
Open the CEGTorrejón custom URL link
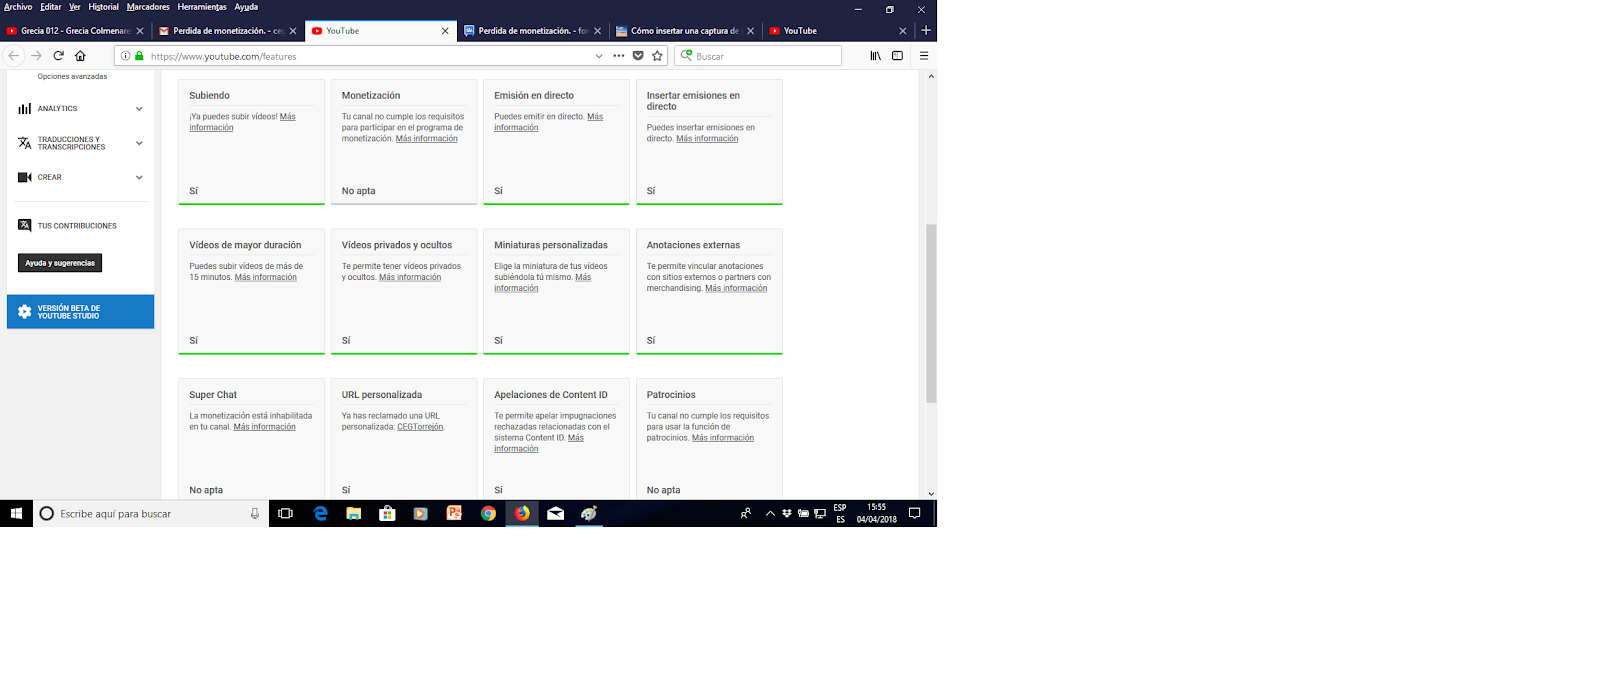coord(420,427)
